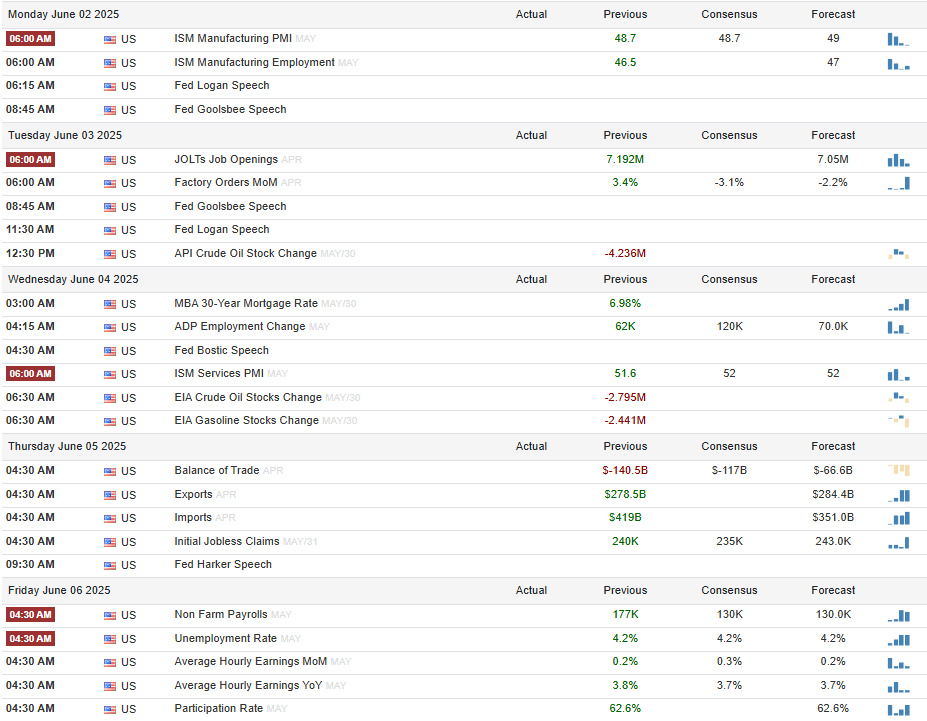This screenshot has height=721, width=927.
Task: Open the Exports mini chart
Action: (x=898, y=495)
